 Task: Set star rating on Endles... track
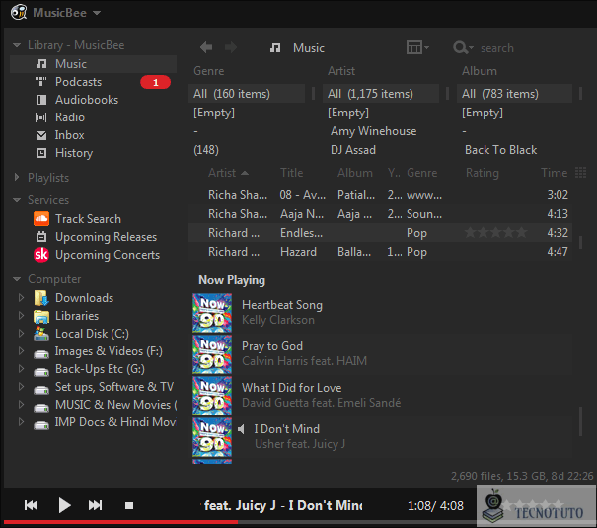click(x=496, y=232)
